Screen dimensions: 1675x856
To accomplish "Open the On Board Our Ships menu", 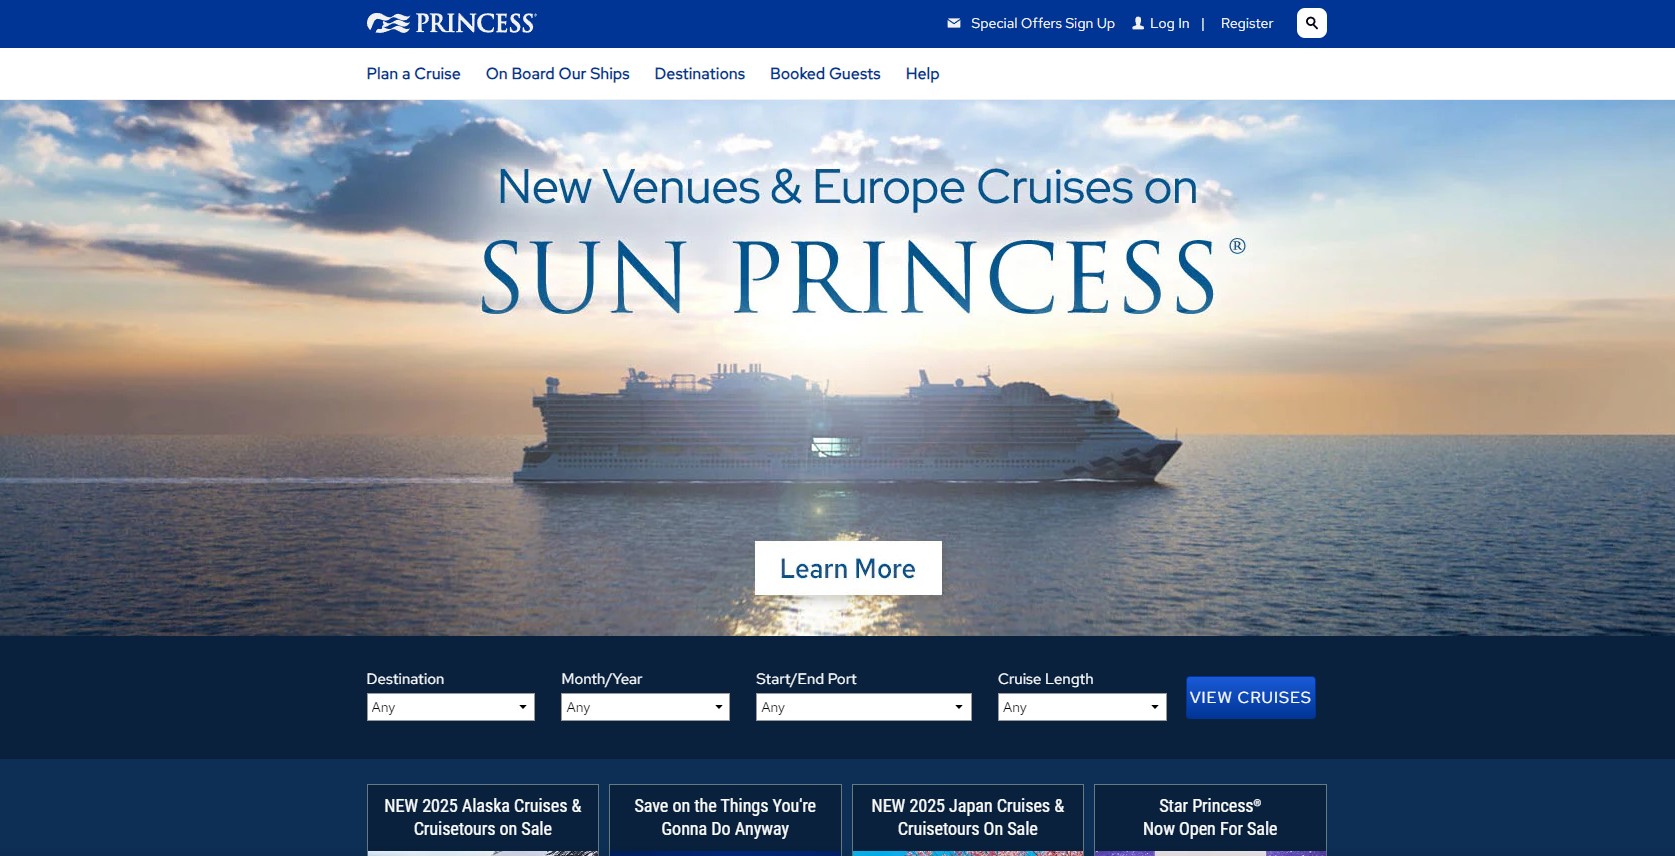I will tap(558, 74).
